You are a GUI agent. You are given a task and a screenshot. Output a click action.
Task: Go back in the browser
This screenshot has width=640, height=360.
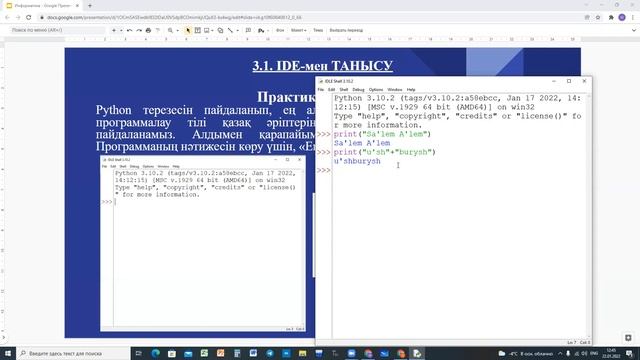[x=7, y=18]
